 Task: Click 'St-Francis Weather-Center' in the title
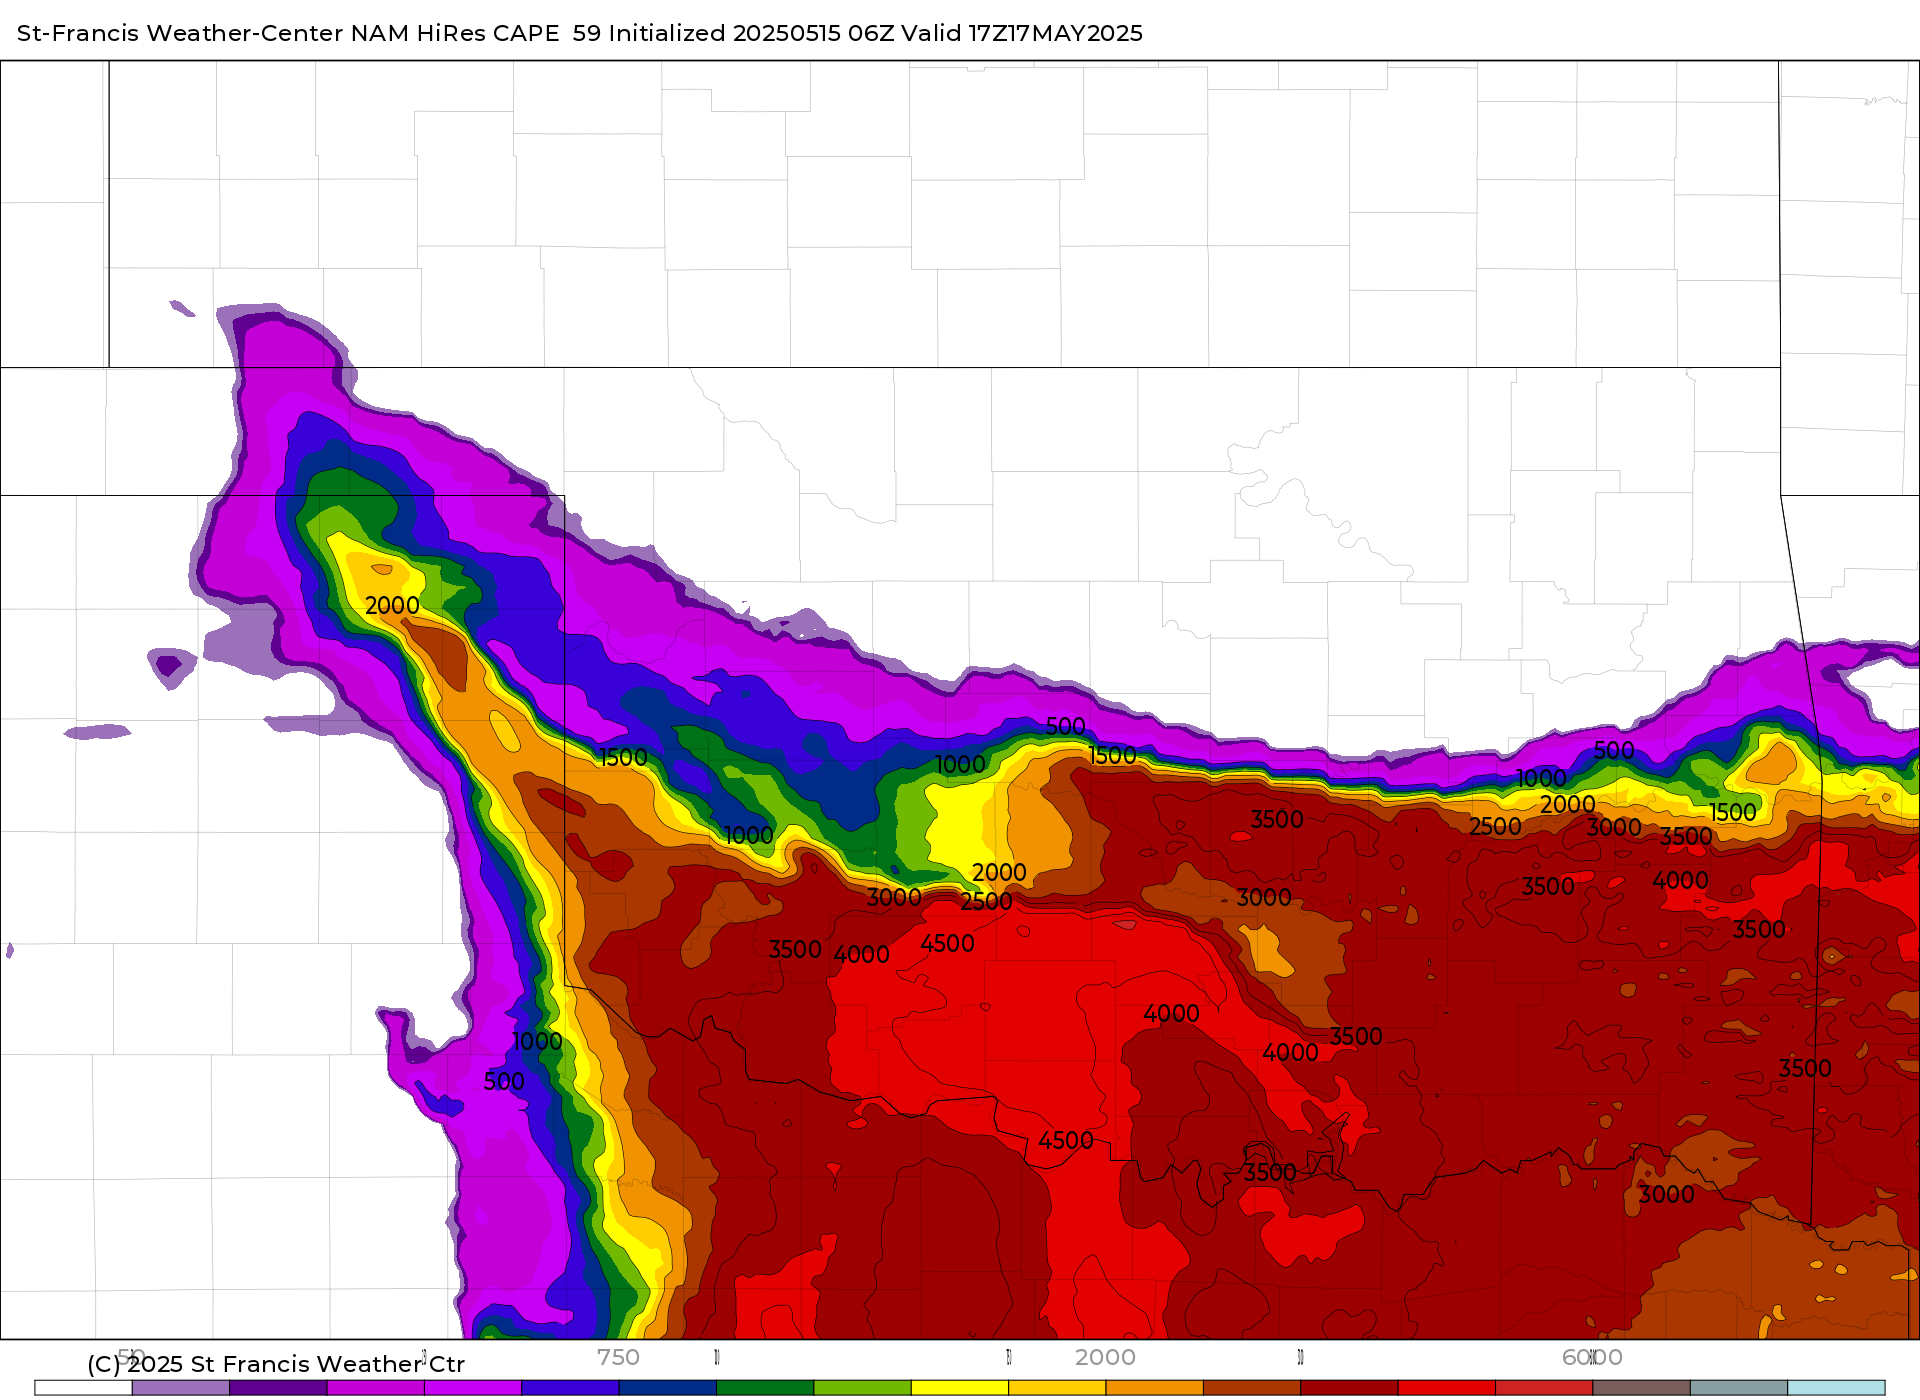tap(180, 33)
